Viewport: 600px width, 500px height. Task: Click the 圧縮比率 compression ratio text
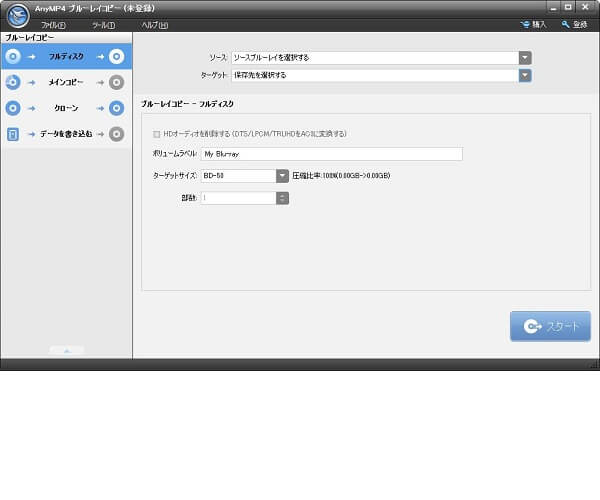click(x=341, y=176)
